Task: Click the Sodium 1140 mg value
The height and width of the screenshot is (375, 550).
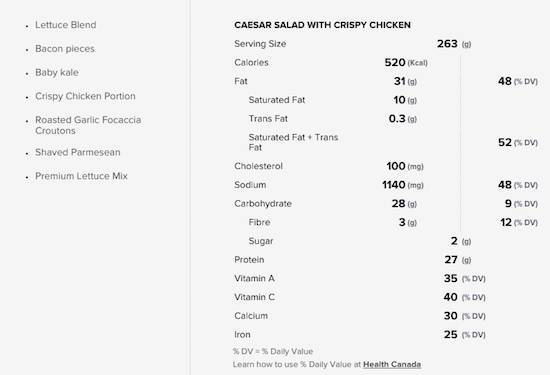Action: [403, 185]
